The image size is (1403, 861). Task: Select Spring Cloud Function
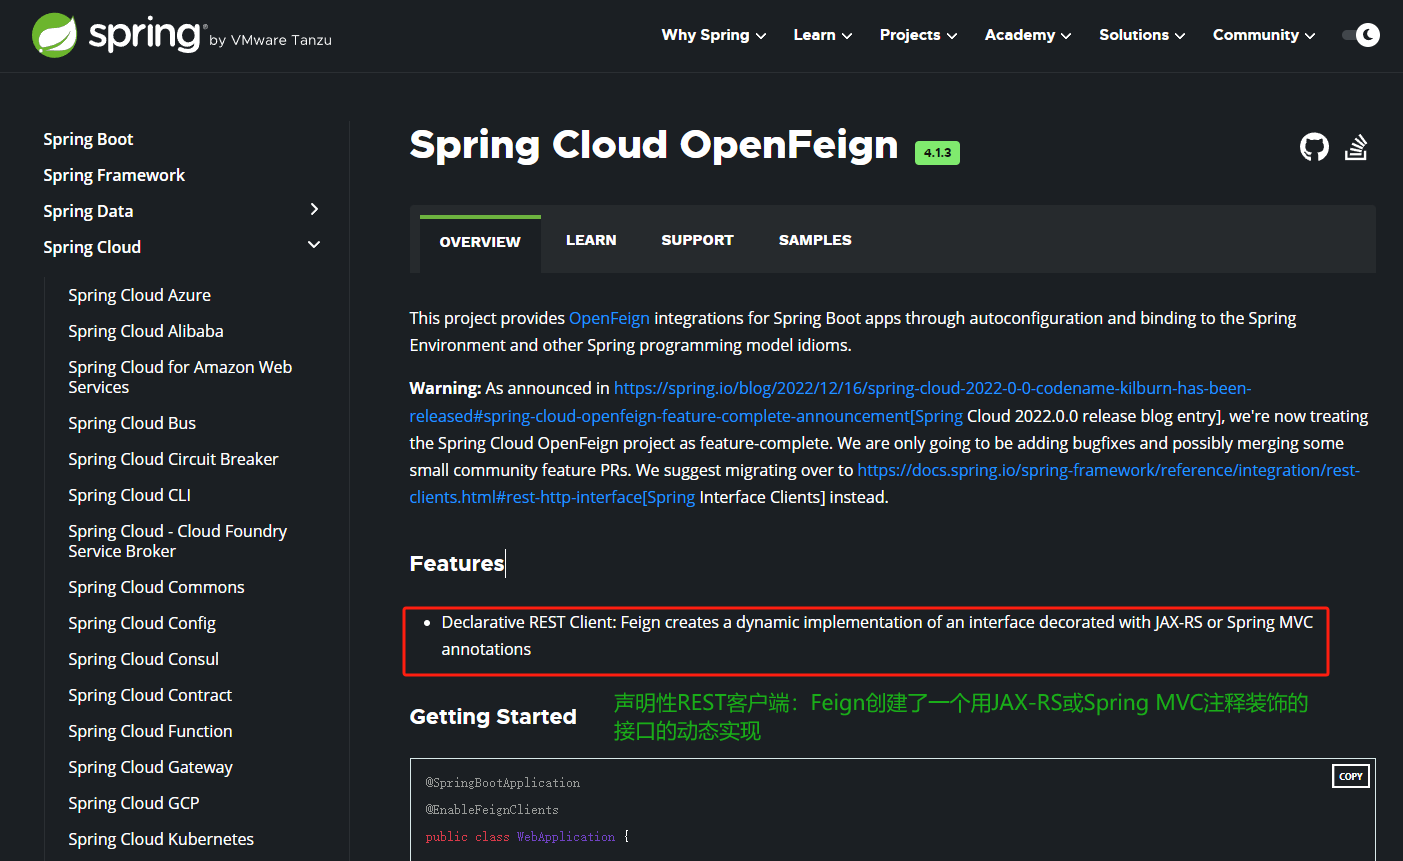click(x=150, y=731)
